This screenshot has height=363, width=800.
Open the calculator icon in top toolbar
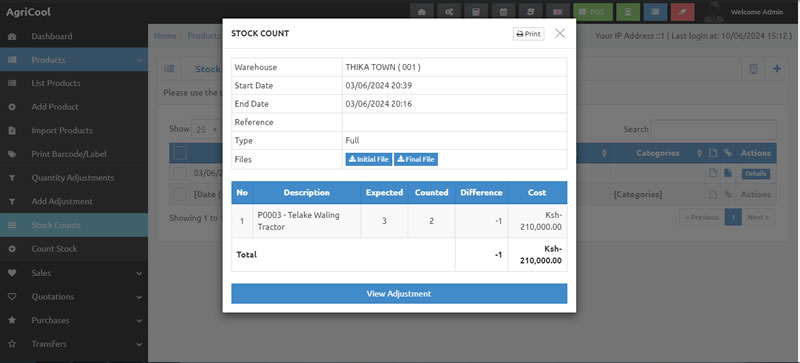(476, 12)
